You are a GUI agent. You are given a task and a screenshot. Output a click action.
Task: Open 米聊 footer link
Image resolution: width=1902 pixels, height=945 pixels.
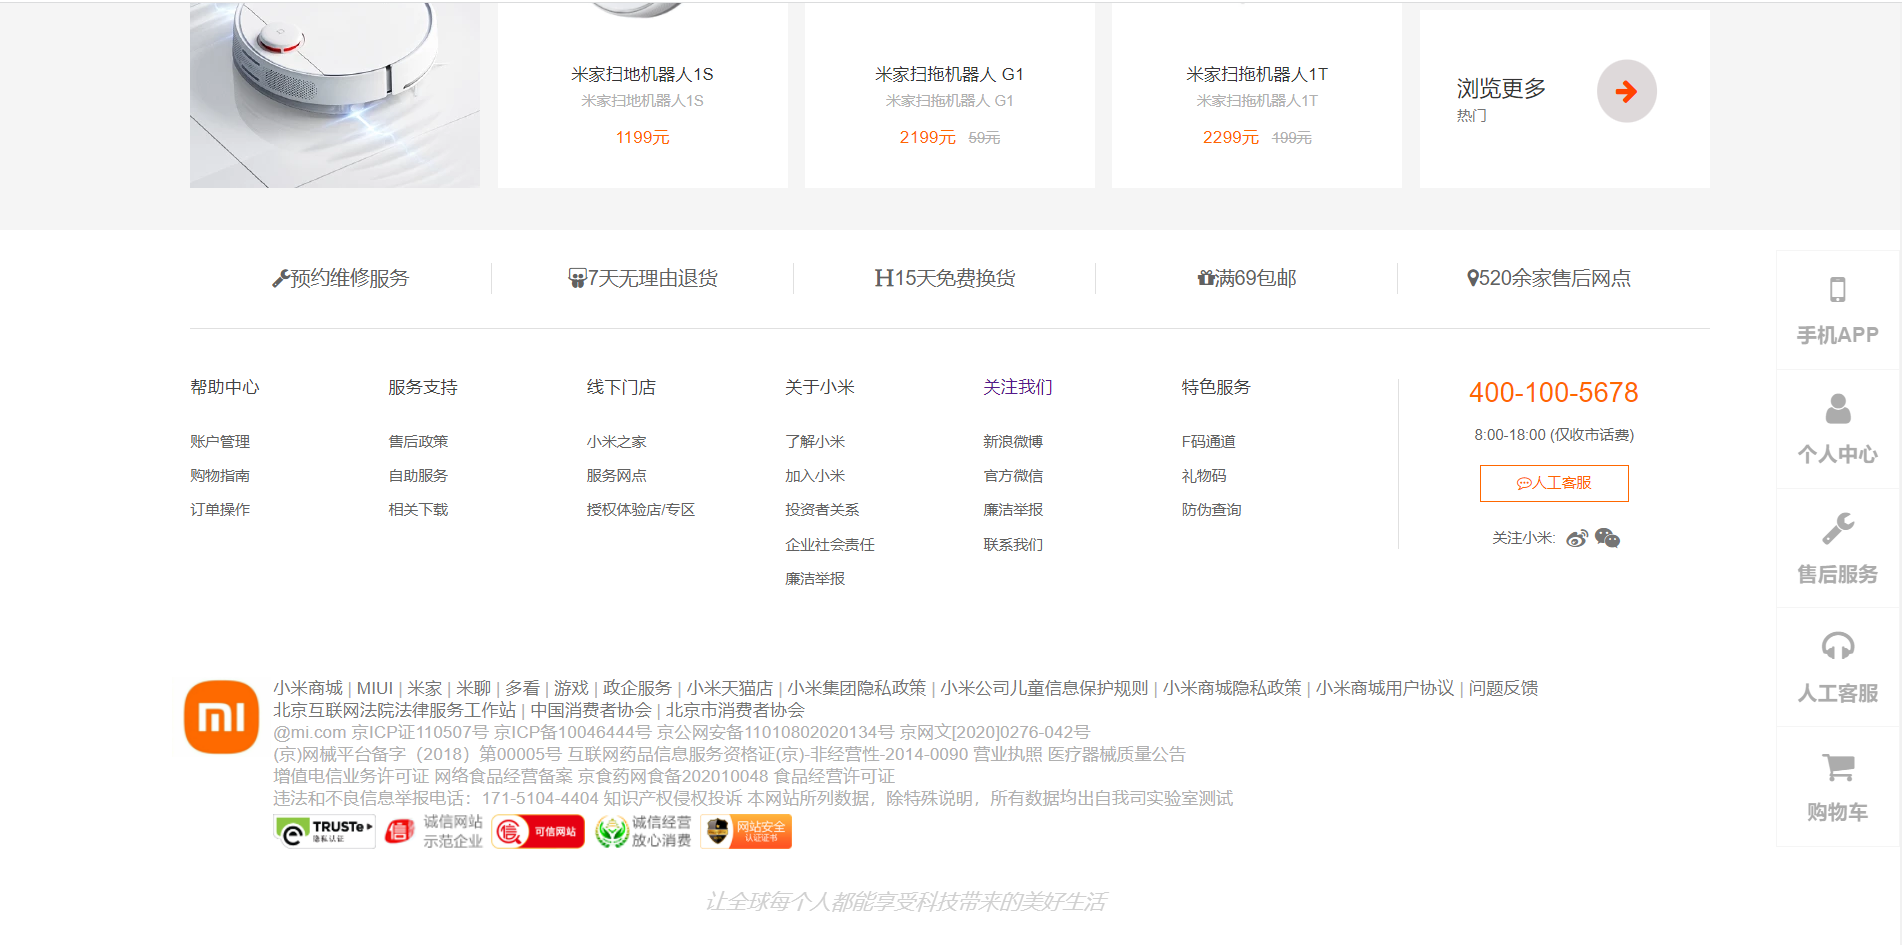coord(473,688)
